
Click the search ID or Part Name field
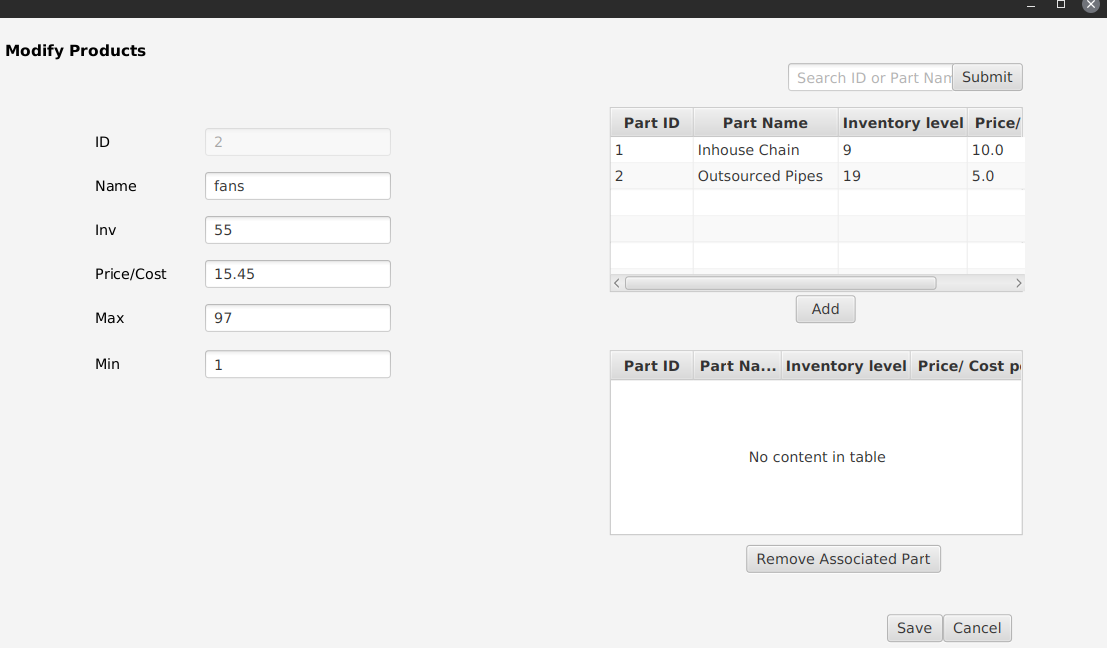point(870,77)
